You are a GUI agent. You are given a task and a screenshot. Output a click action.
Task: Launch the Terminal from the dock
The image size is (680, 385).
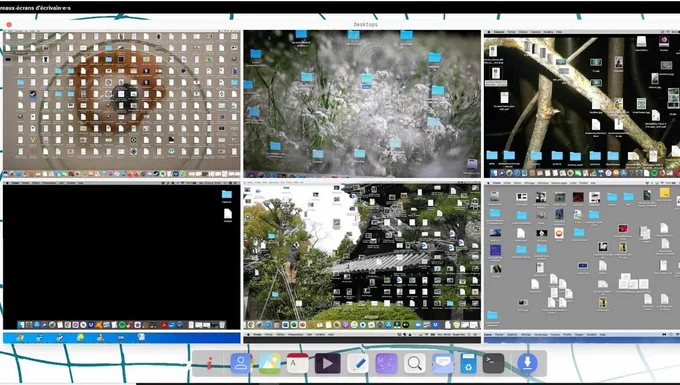tap(494, 363)
